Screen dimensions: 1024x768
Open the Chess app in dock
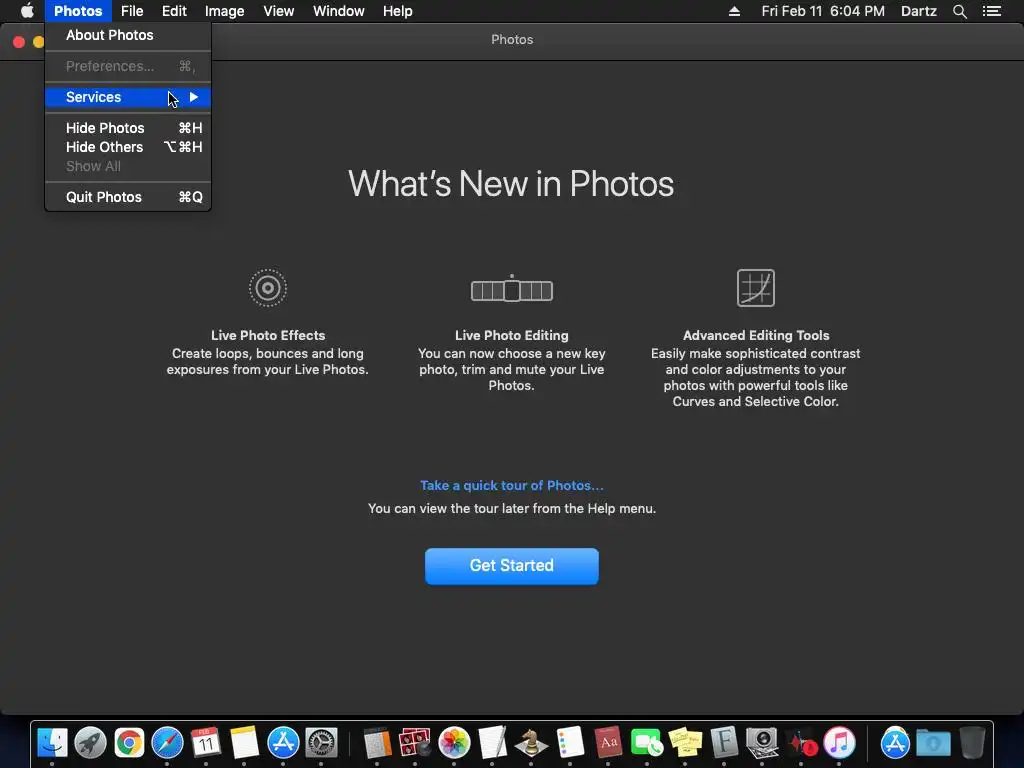[x=530, y=743]
